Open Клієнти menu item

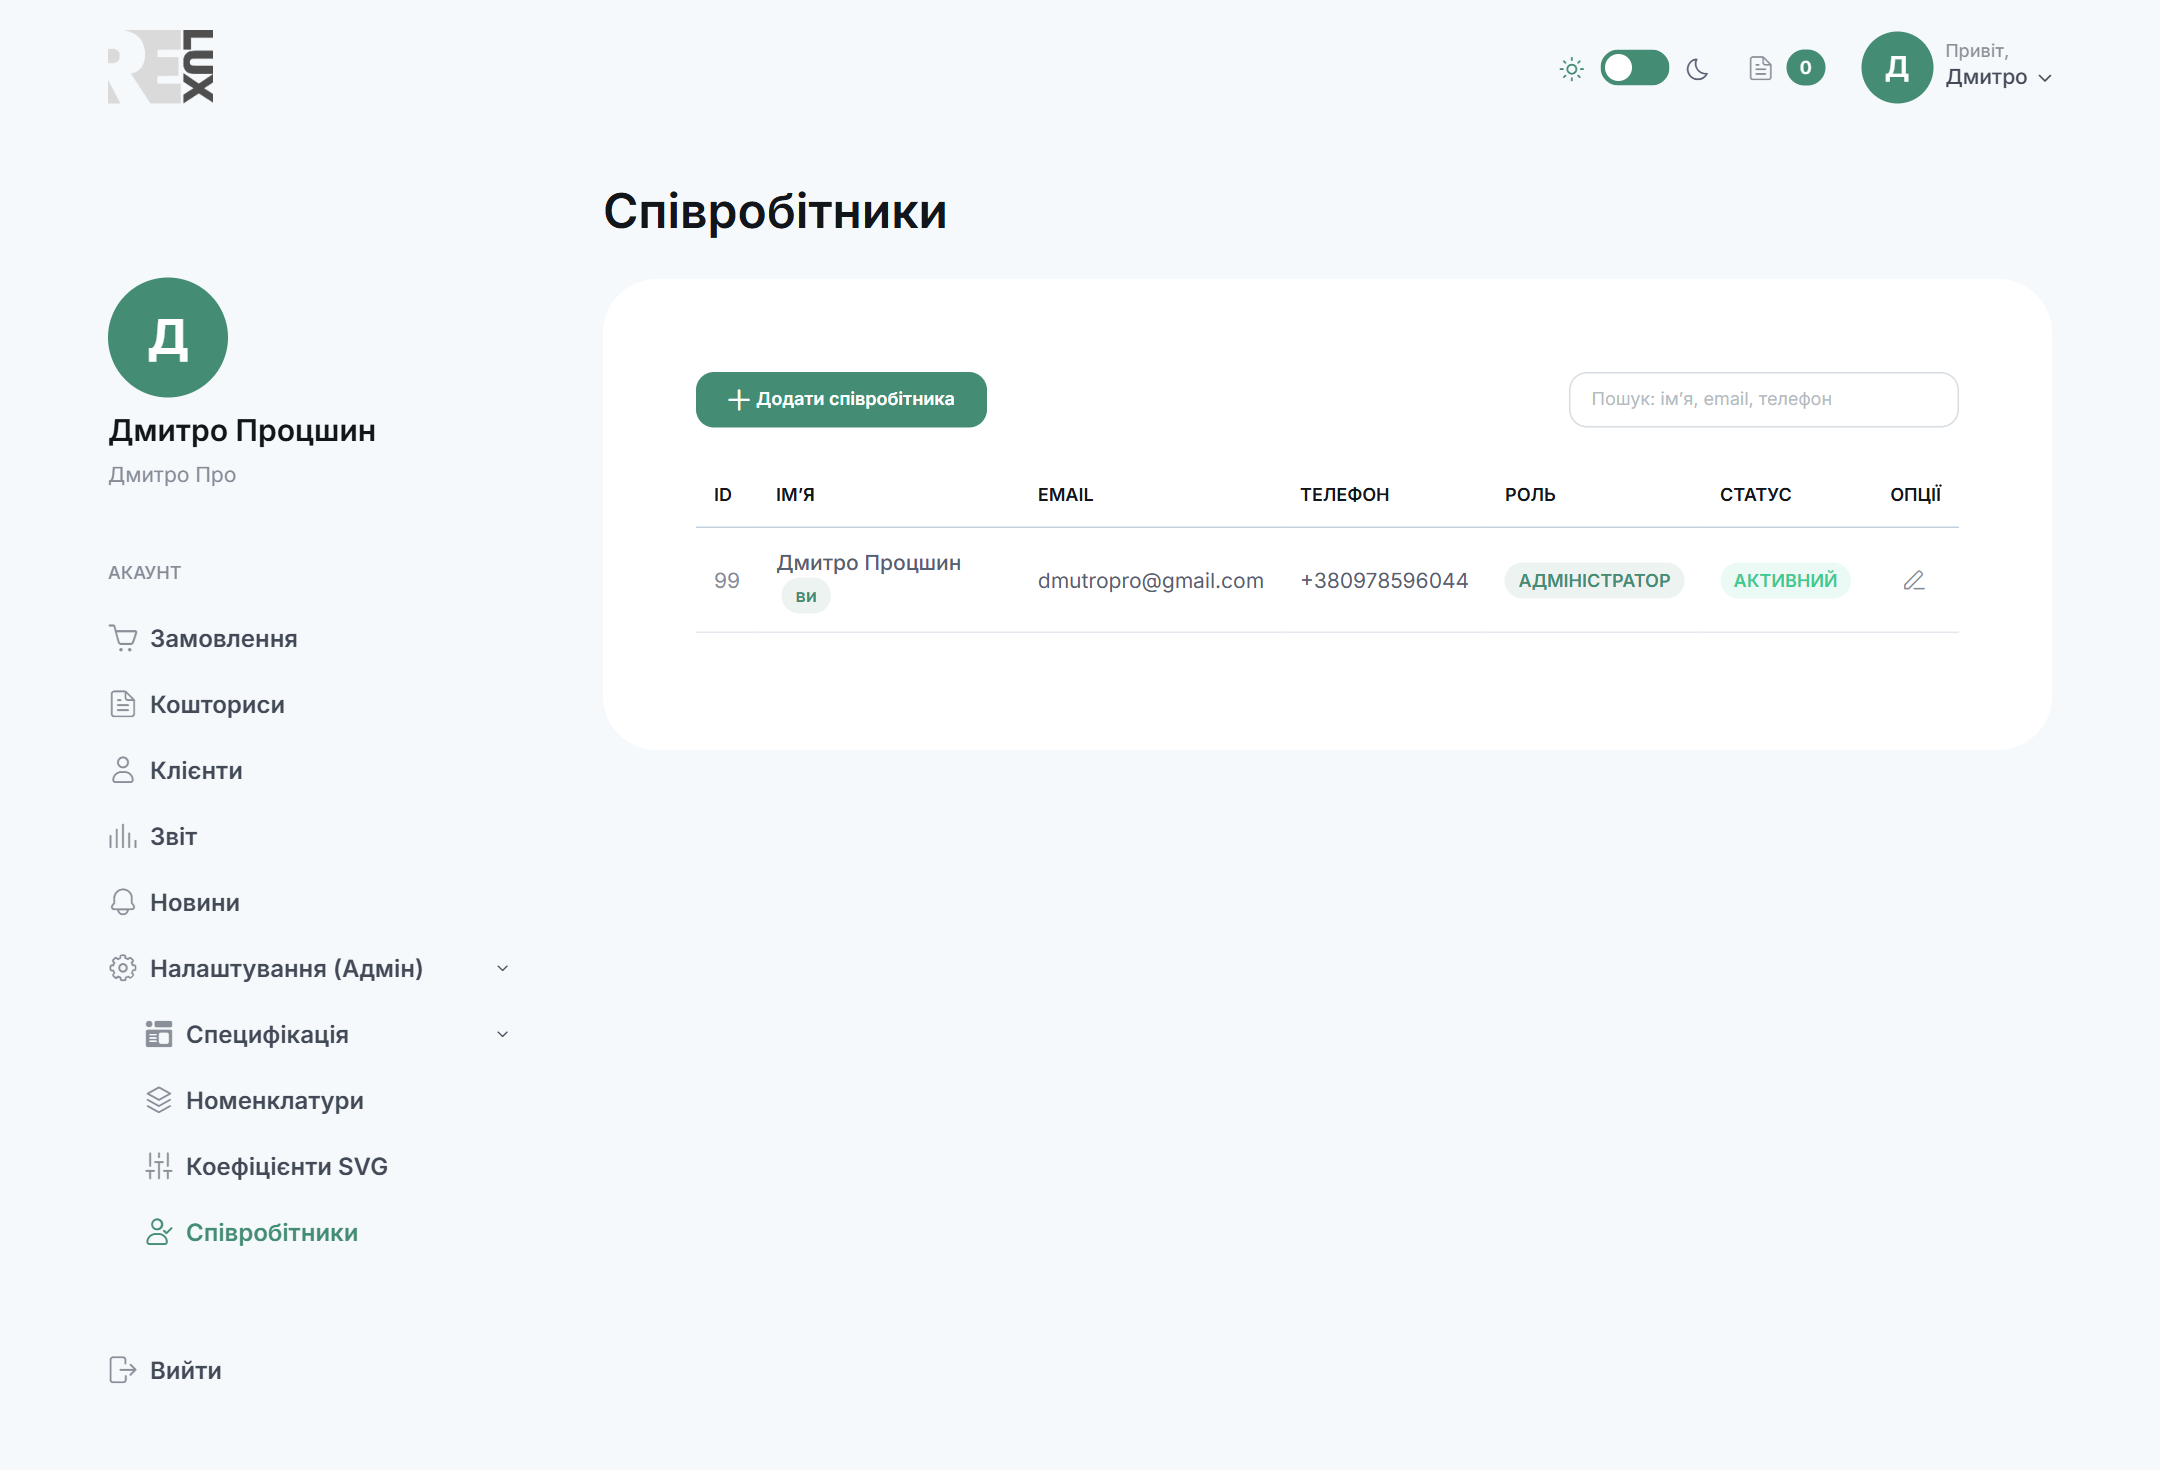point(196,770)
